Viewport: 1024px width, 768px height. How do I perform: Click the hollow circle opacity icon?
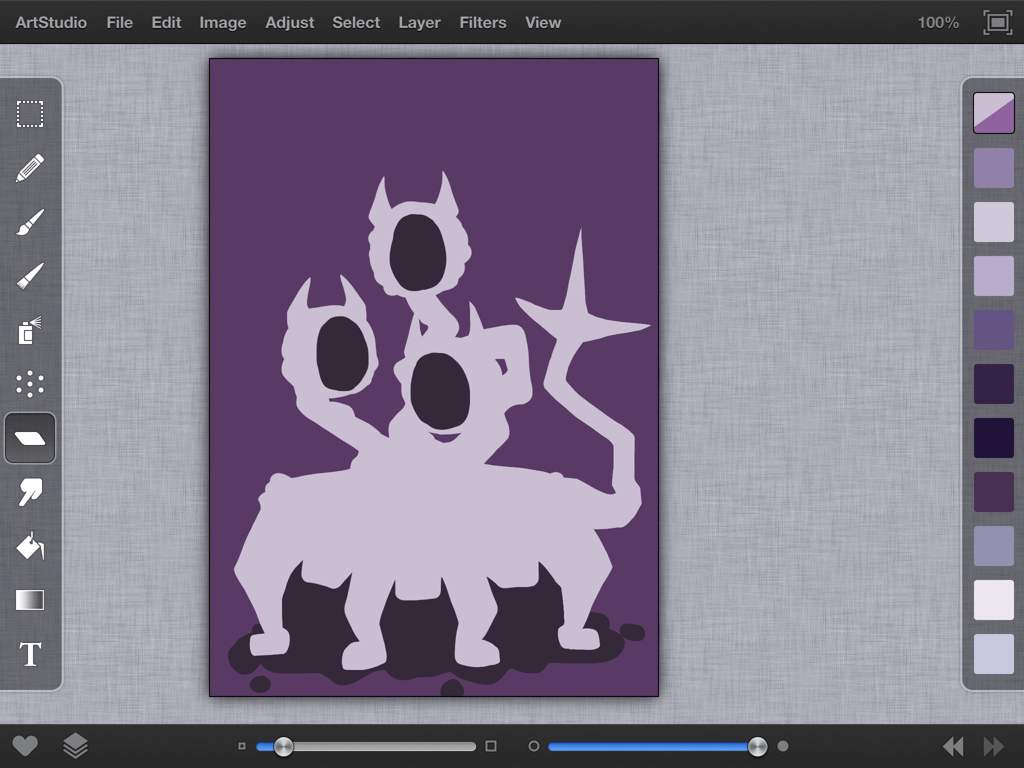(x=534, y=746)
